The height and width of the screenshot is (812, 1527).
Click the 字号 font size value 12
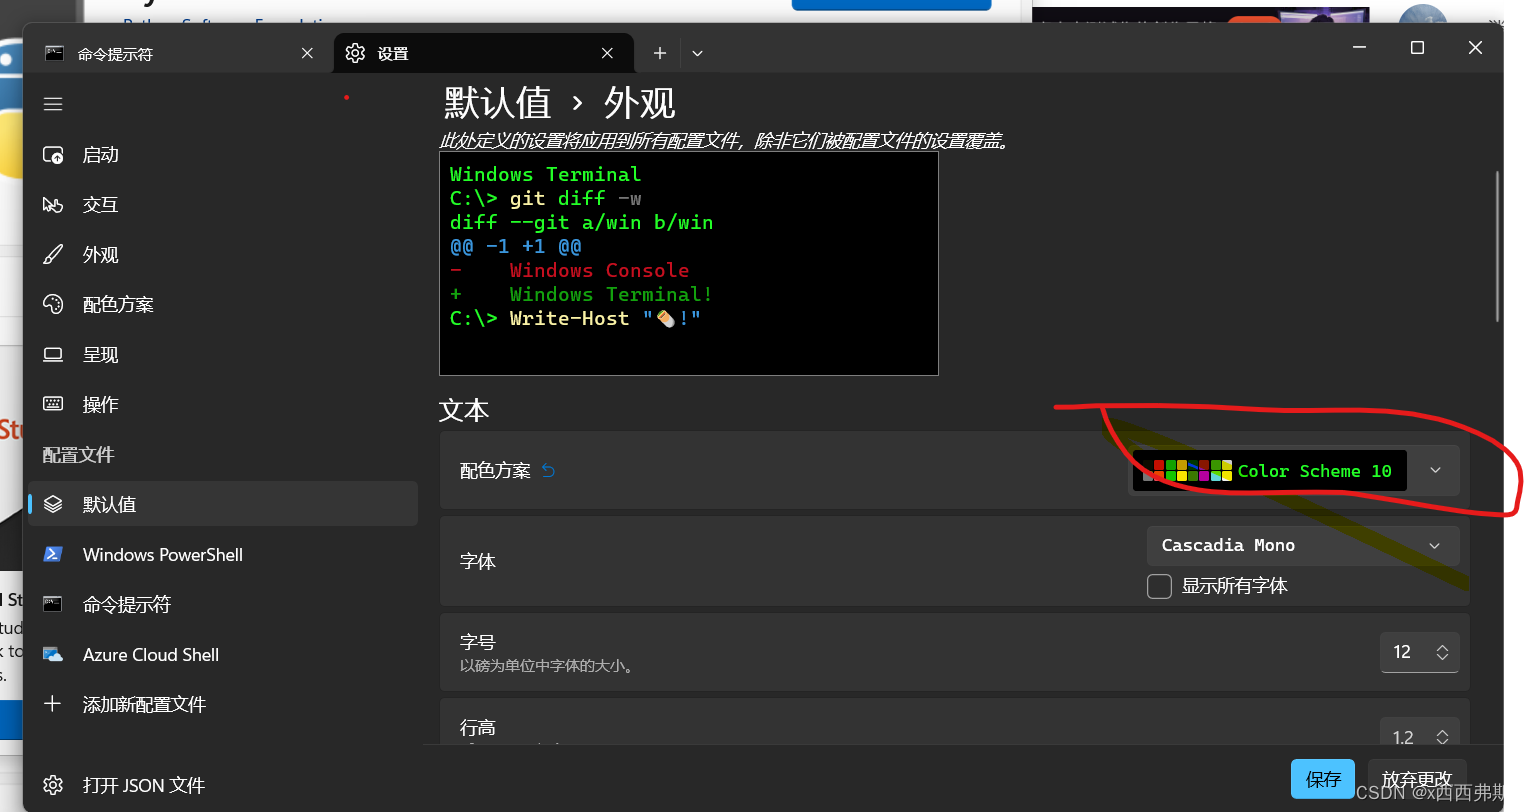click(1402, 652)
